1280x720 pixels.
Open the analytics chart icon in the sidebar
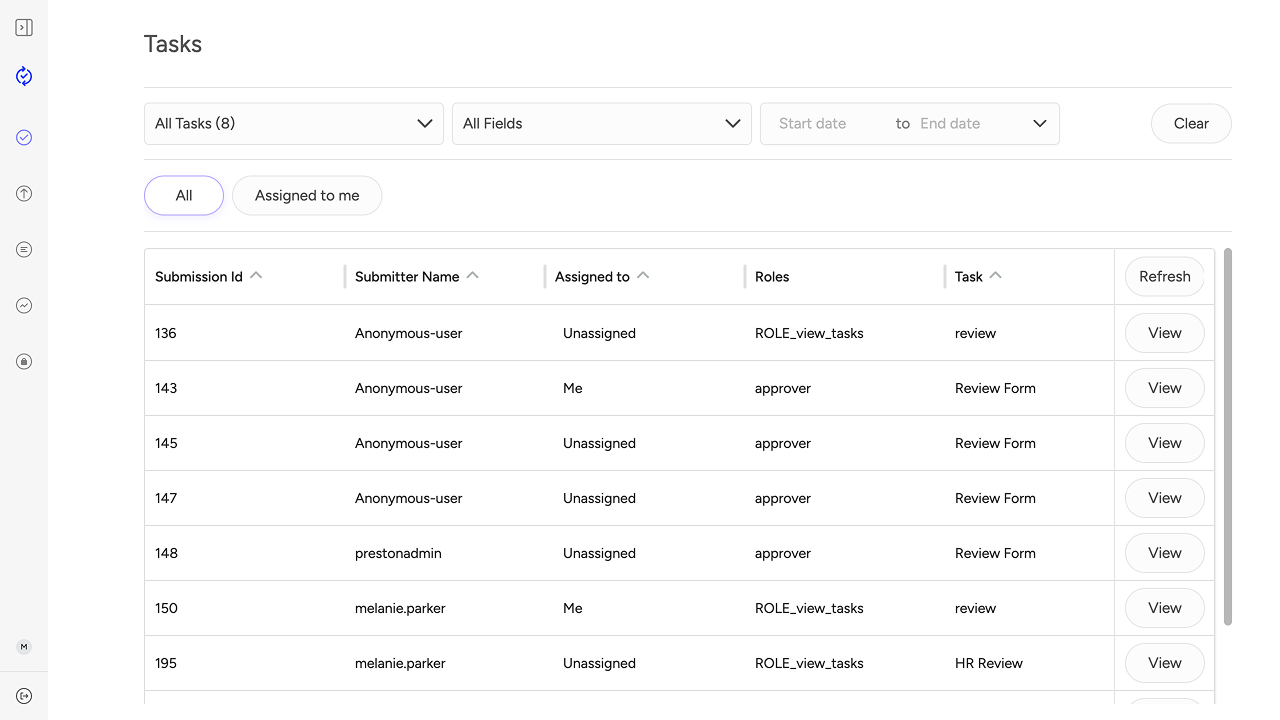point(24,306)
